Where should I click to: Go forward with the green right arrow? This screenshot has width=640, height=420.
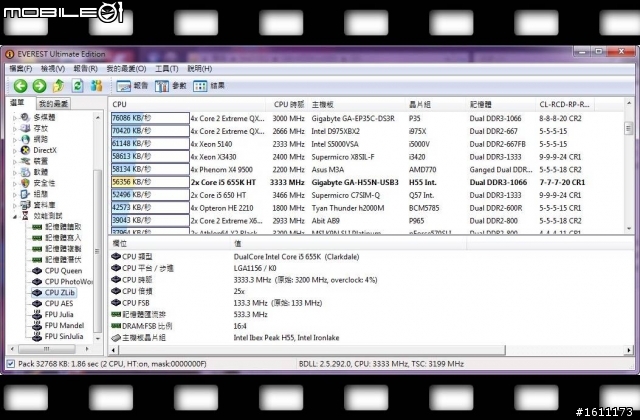click(40, 86)
